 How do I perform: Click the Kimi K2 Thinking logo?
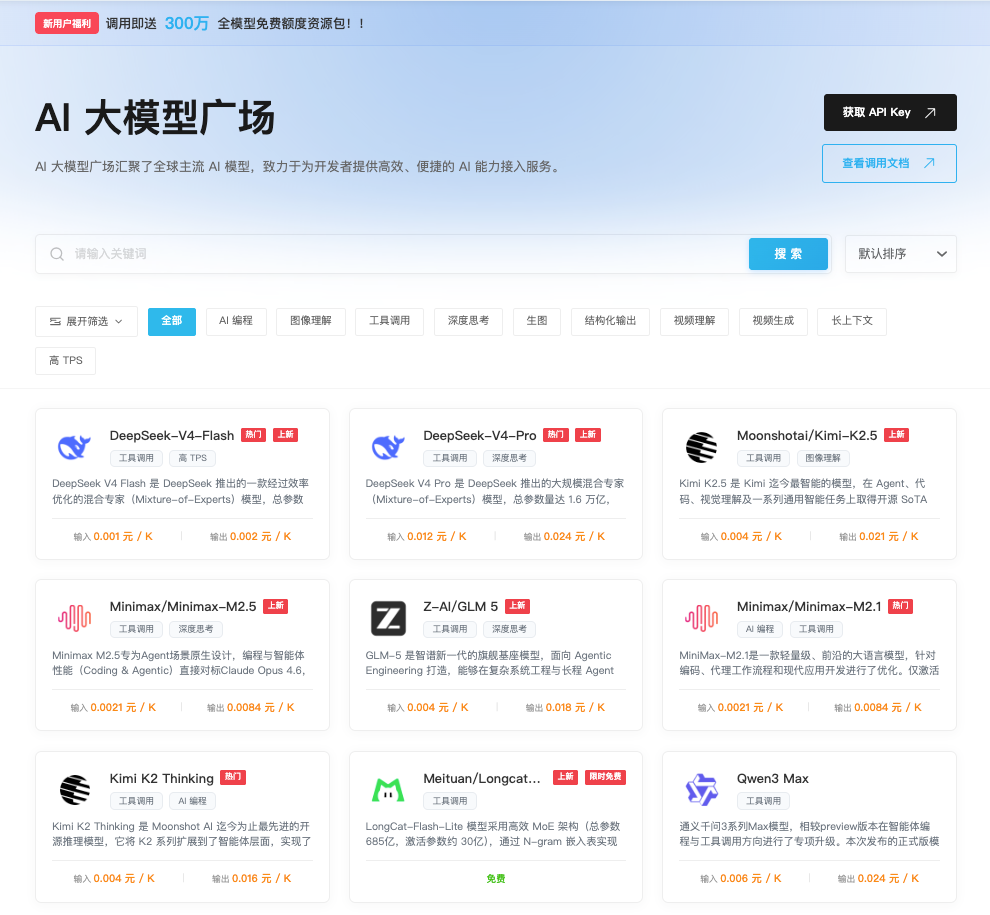click(75, 789)
